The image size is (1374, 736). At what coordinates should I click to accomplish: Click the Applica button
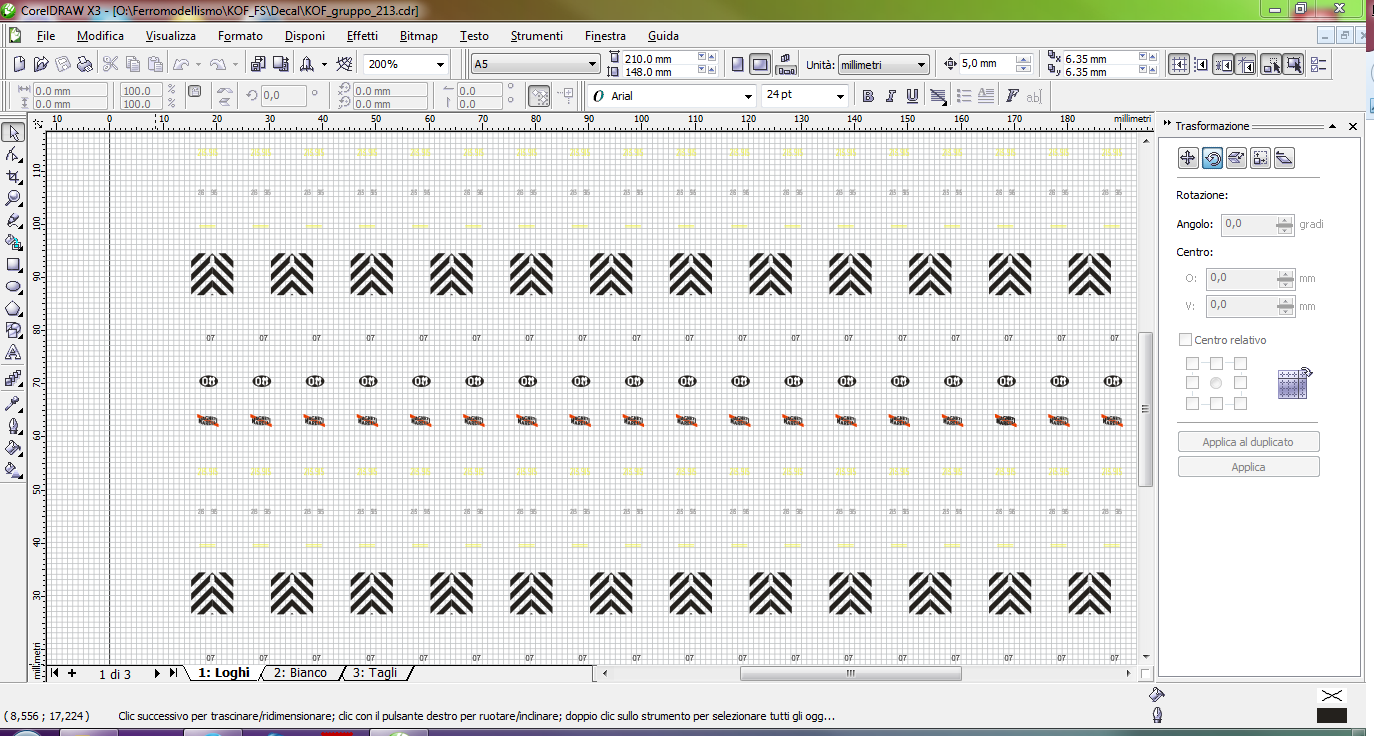(x=1248, y=467)
